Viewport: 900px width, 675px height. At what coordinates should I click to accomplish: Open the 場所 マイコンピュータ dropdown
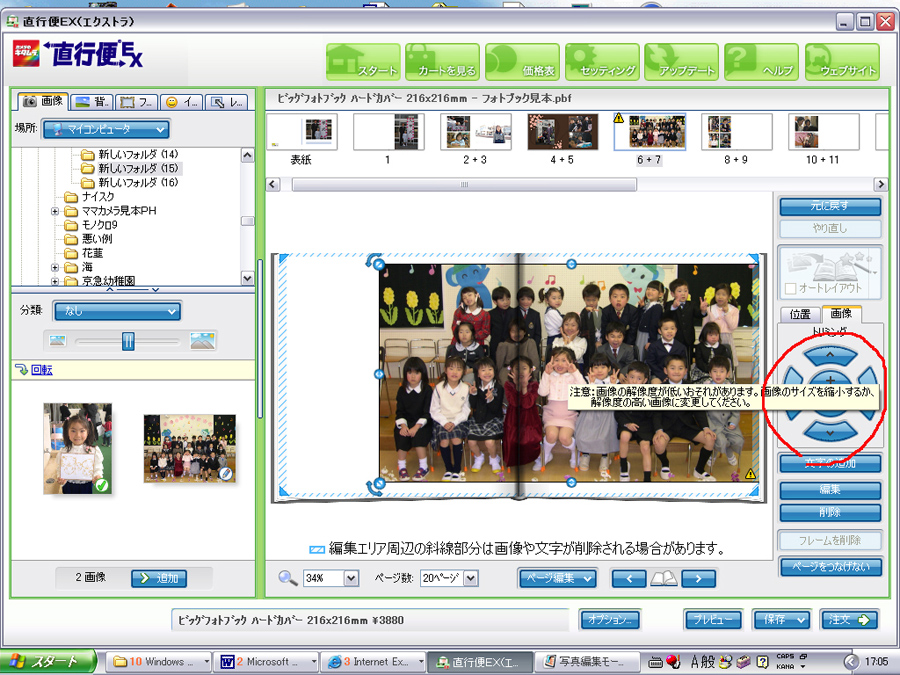(105, 129)
